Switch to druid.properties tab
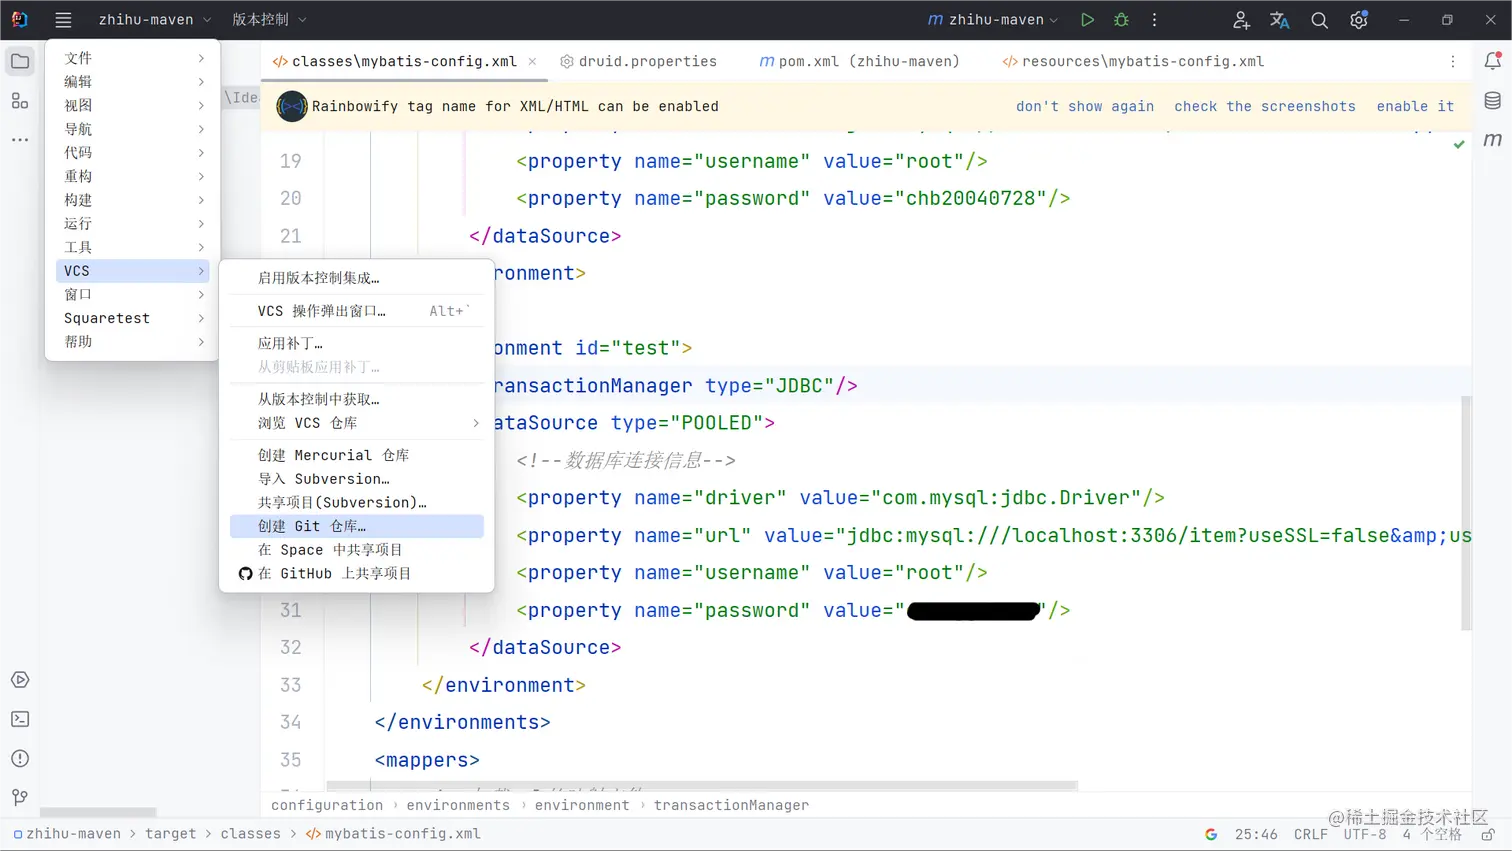1512x851 pixels. 638,62
